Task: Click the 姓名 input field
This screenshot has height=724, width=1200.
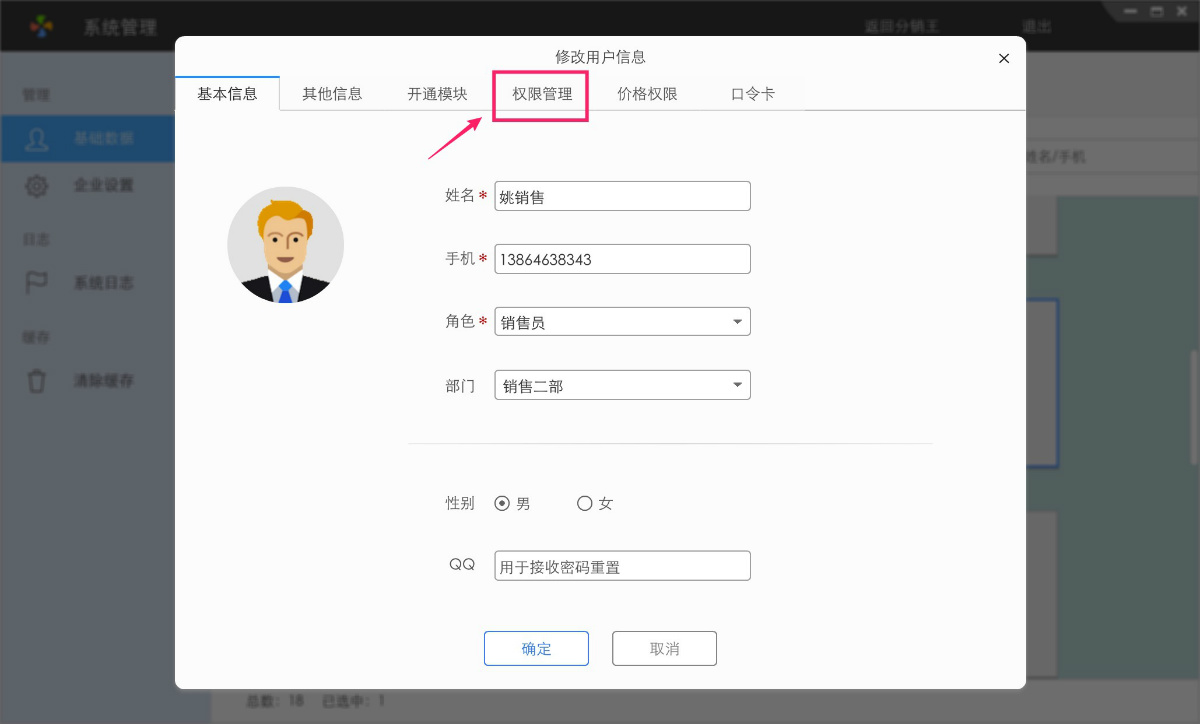Action: click(x=622, y=196)
